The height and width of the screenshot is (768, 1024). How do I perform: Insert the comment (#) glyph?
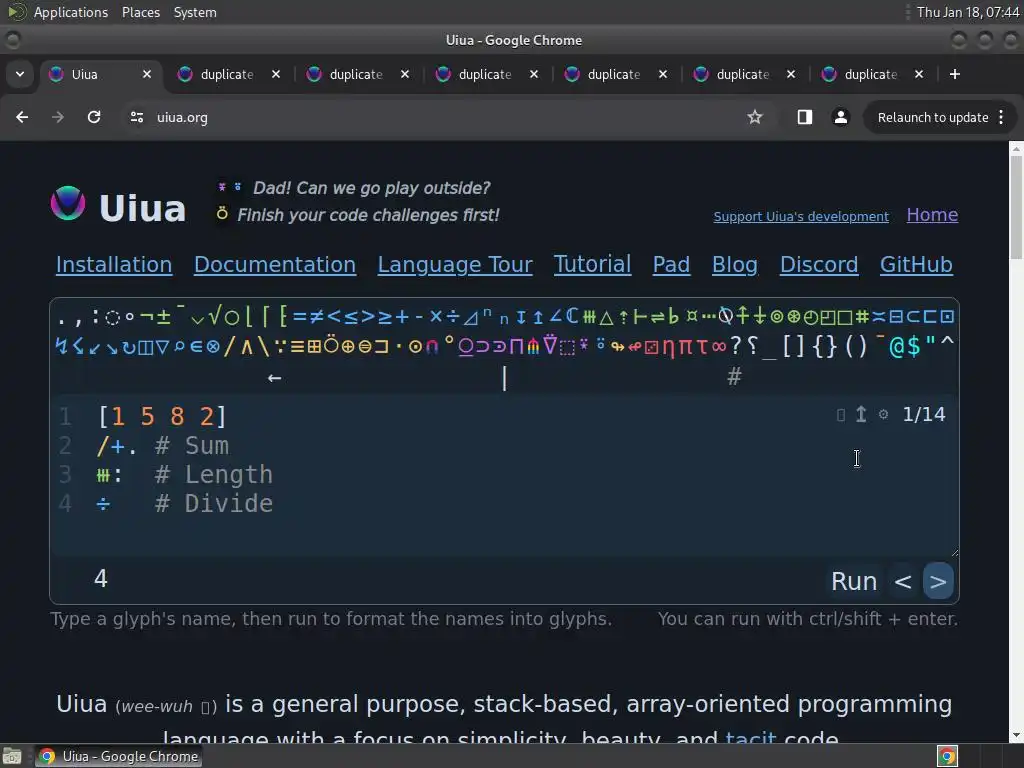coord(735,376)
